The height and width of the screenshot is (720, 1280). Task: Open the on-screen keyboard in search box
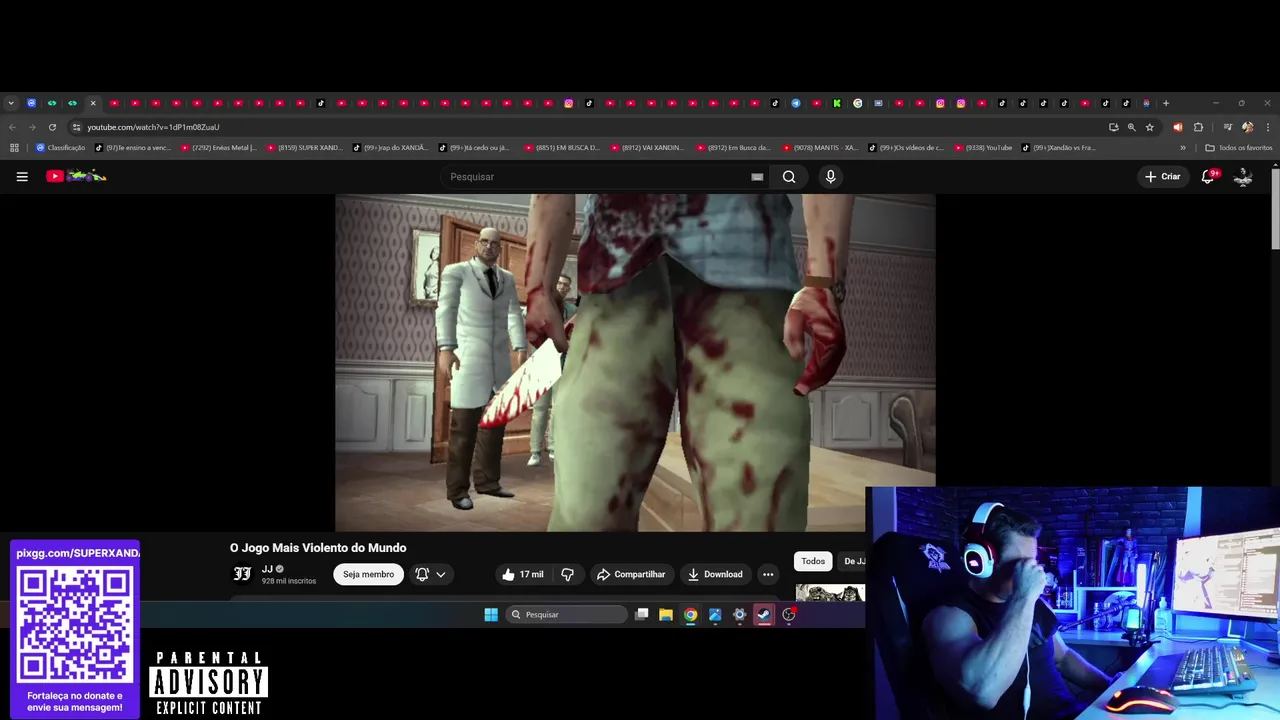click(757, 177)
